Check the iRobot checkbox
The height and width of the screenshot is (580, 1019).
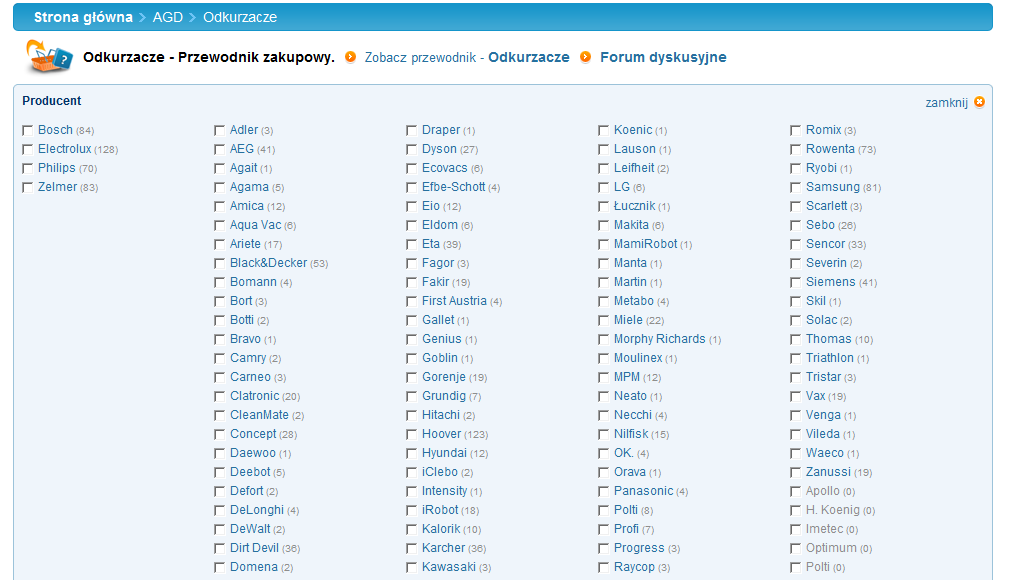coord(411,510)
